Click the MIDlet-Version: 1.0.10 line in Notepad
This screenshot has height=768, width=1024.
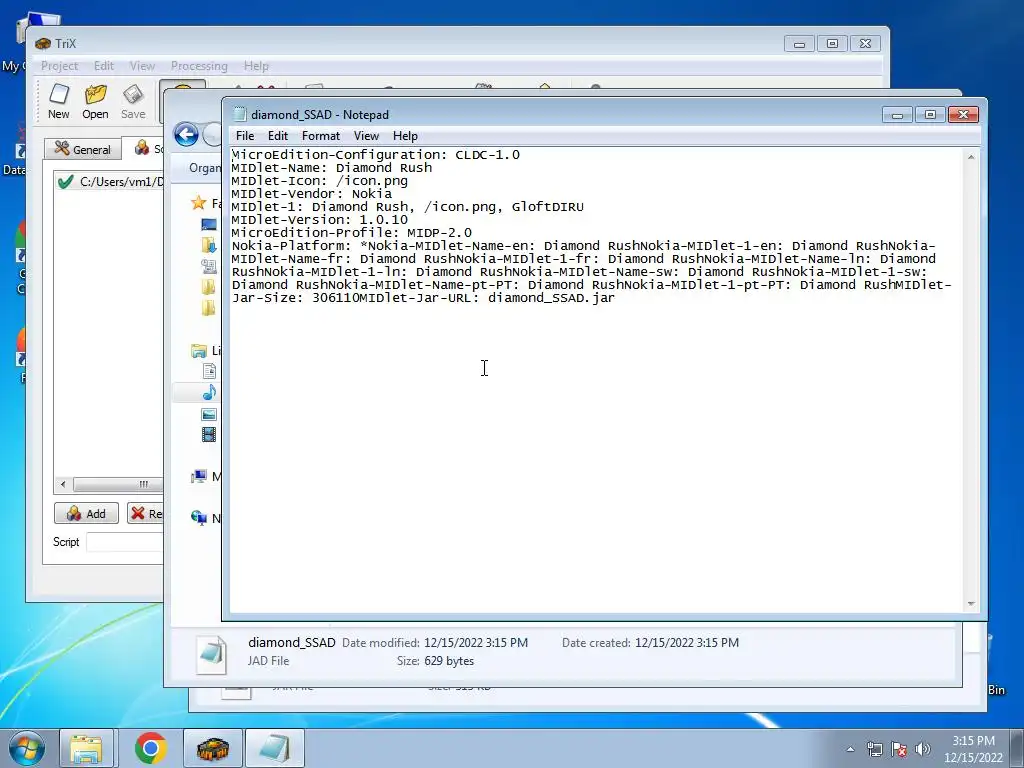tap(319, 219)
